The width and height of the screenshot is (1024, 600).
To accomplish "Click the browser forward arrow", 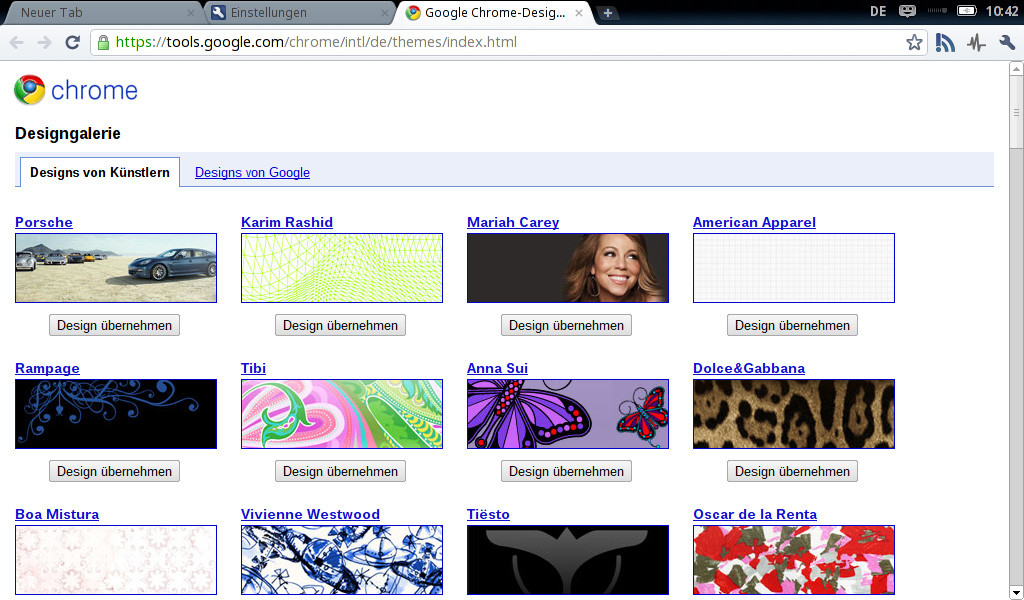I will [44, 42].
